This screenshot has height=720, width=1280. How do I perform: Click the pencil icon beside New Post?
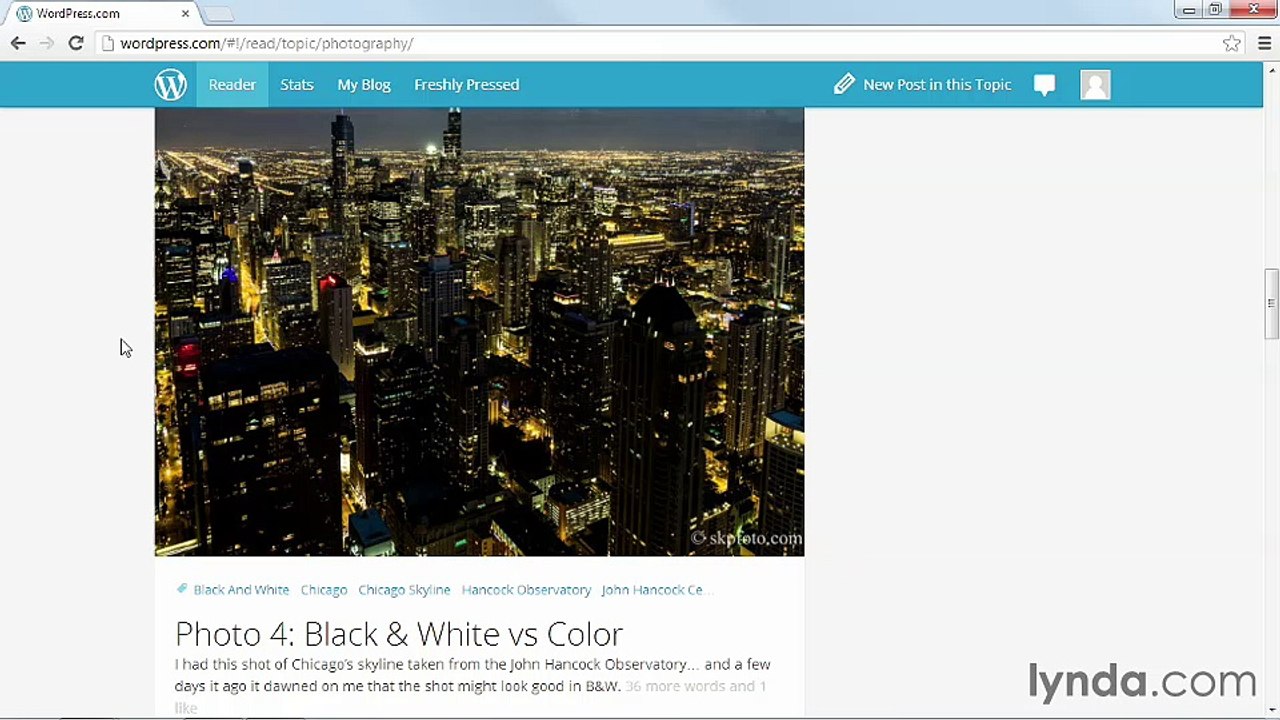point(844,84)
